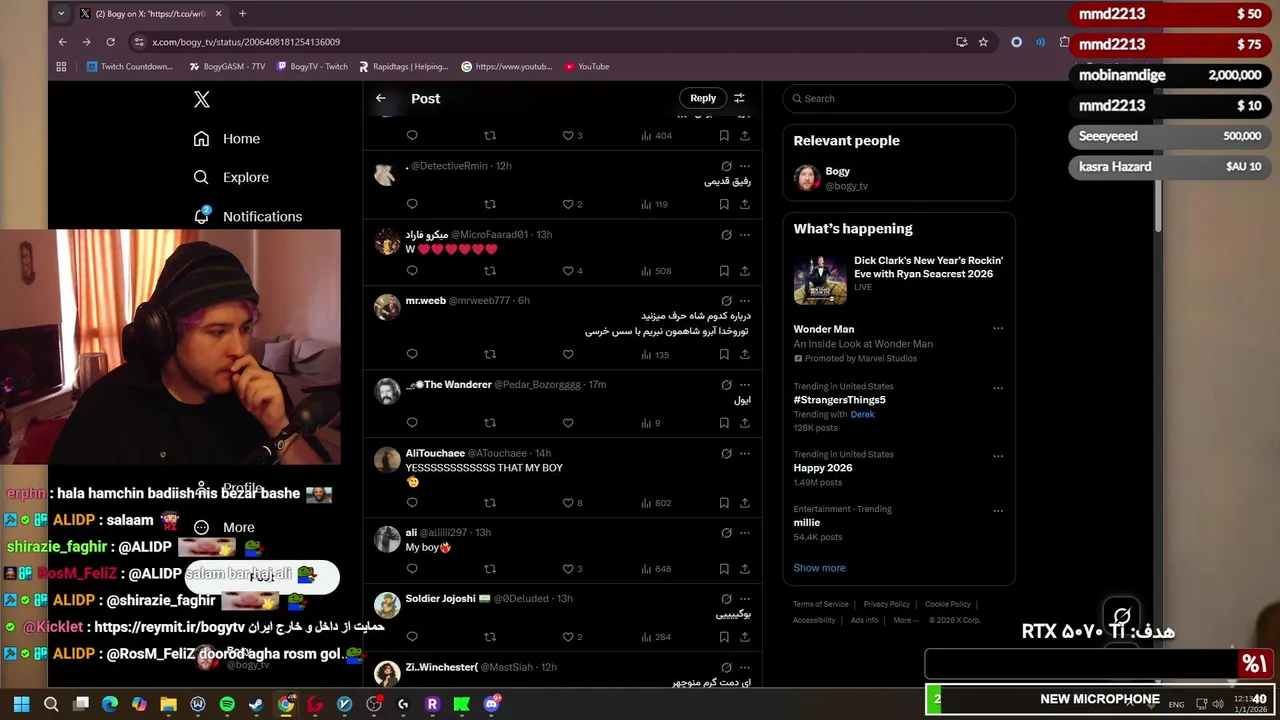
Task: Select the 'Bogy on X' browser tab
Action: pyautogui.click(x=150, y=14)
